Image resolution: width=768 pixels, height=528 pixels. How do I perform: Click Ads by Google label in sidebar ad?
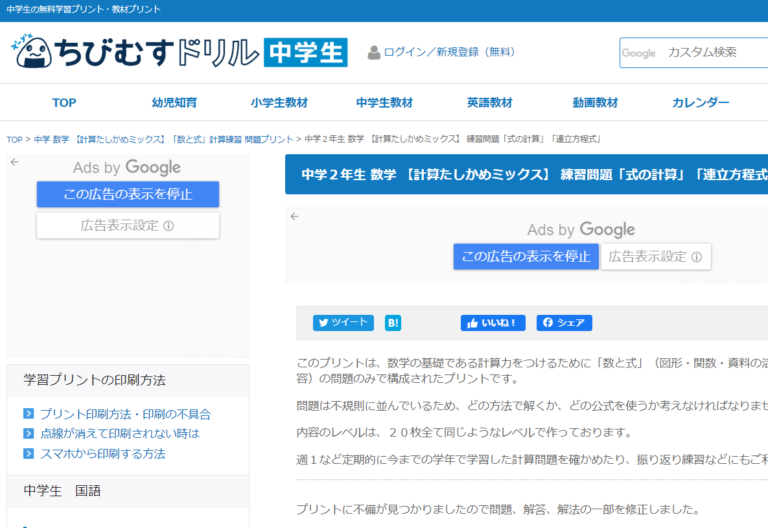tap(127, 168)
